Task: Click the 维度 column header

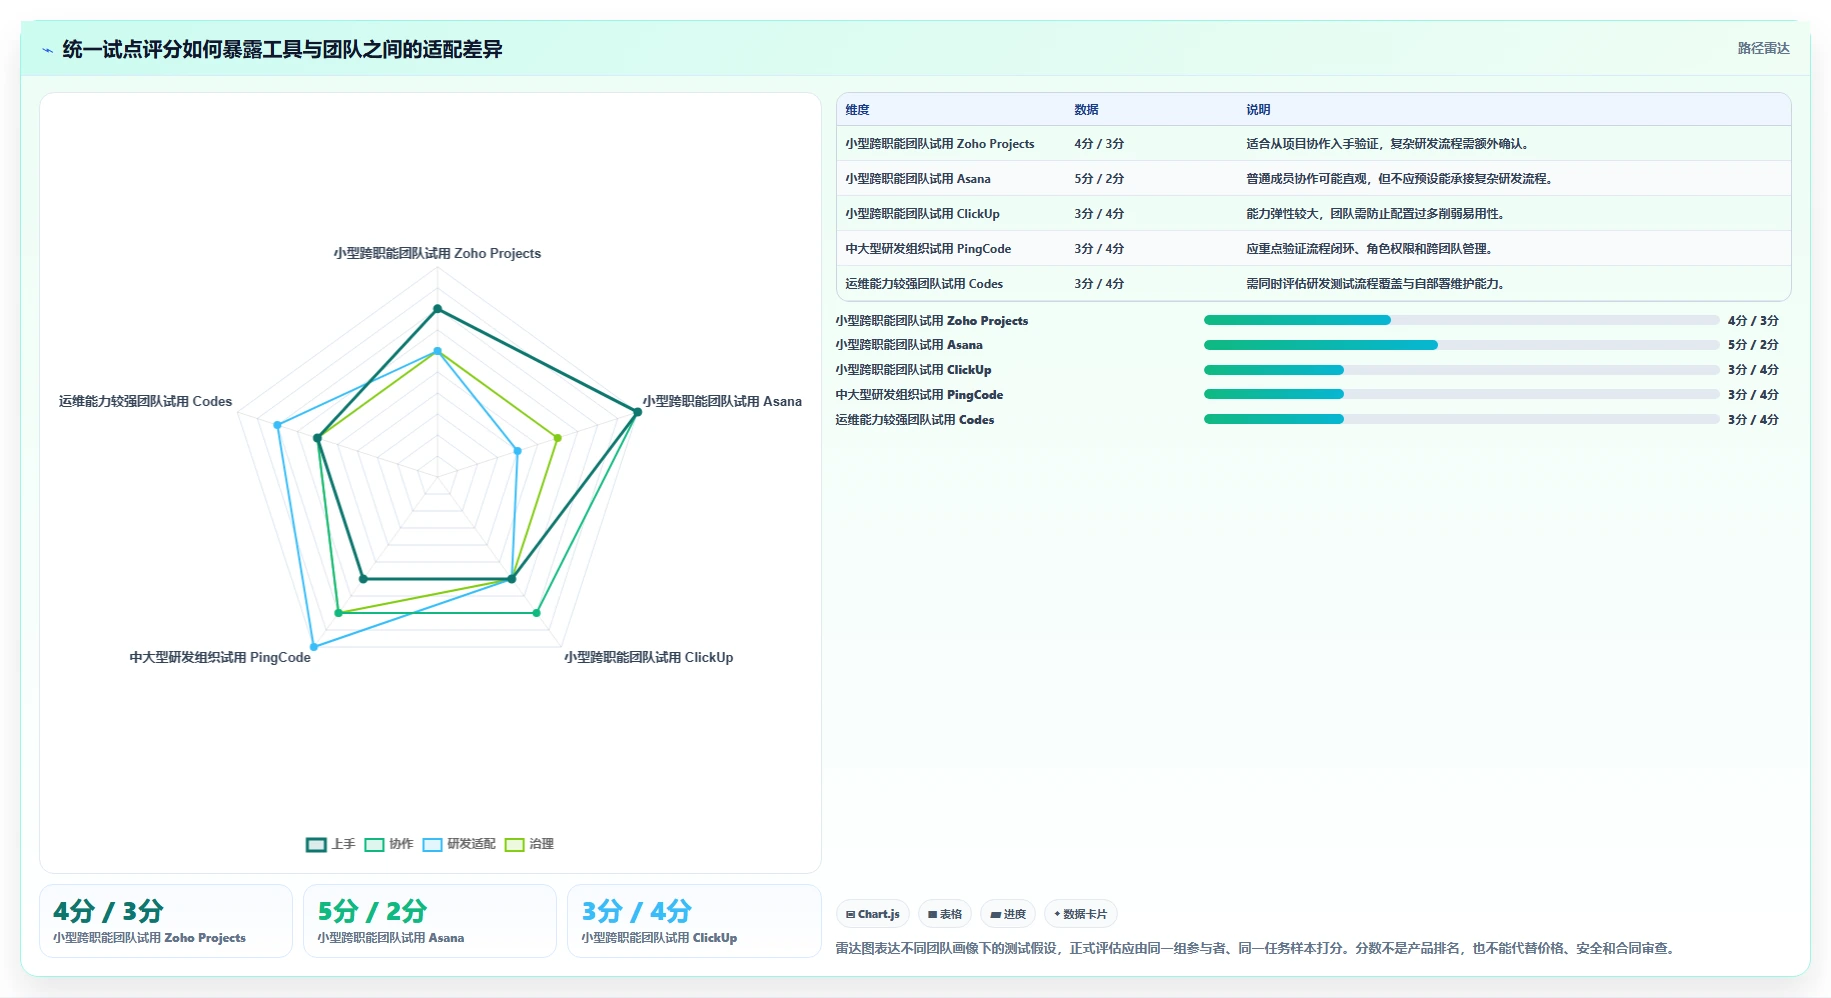Action: [857, 110]
